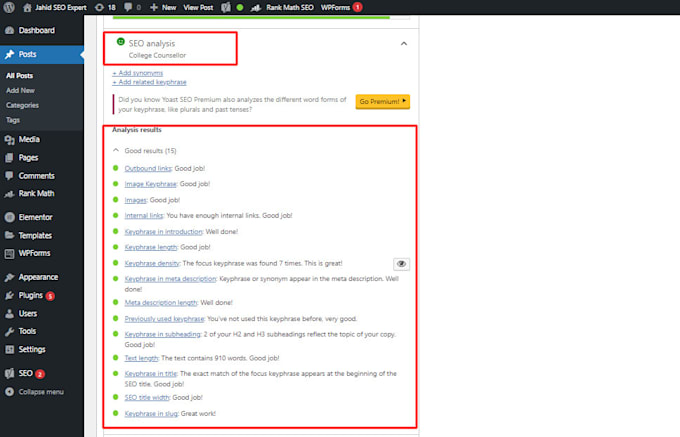680x437 pixels.
Task: Click the green progress bar at top
Action: point(251,17)
